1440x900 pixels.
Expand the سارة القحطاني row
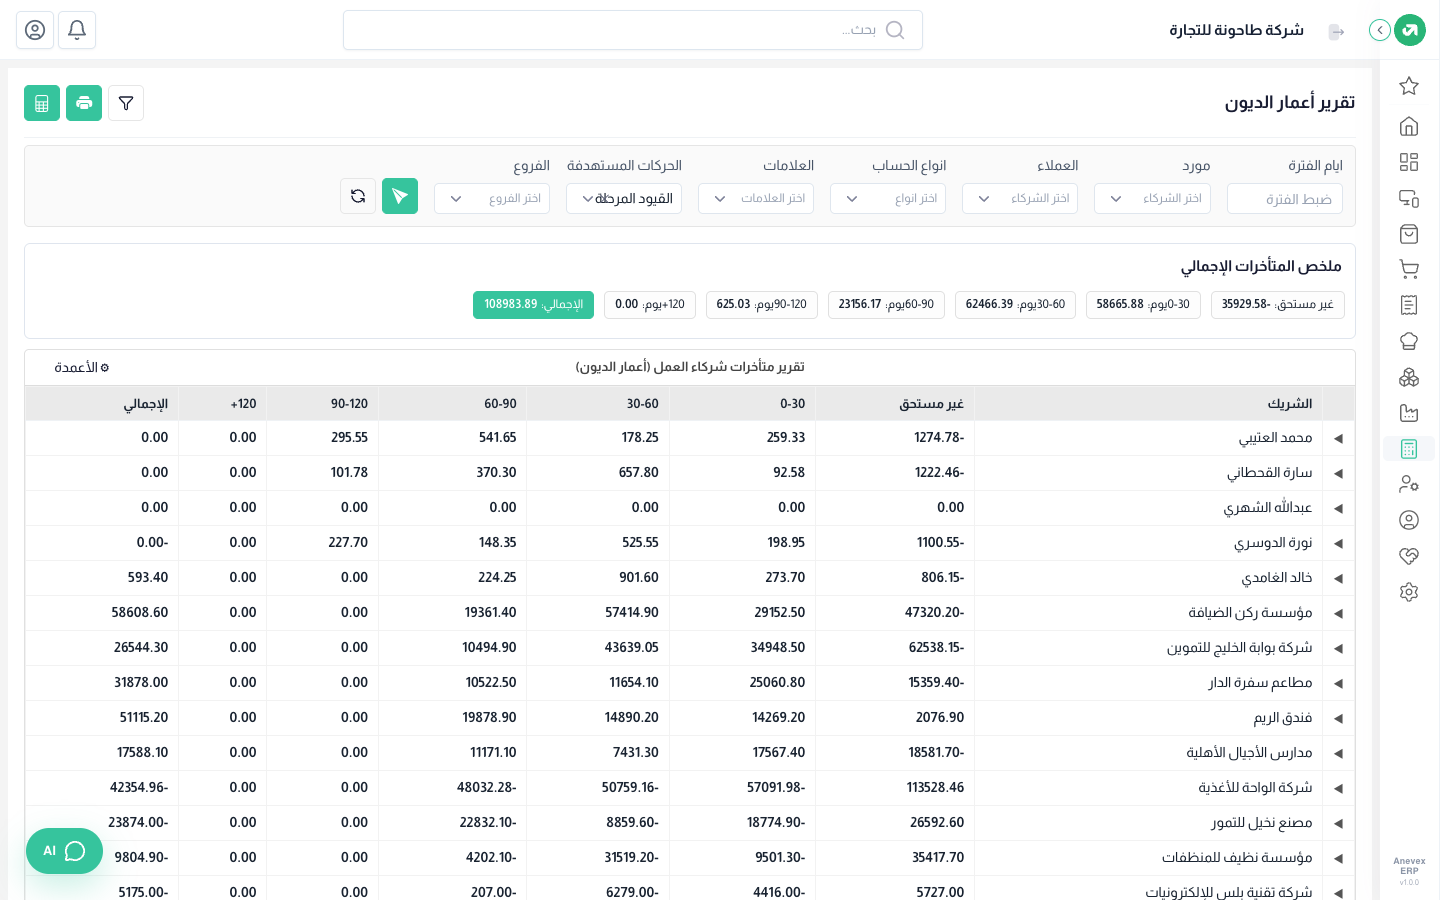(1338, 473)
